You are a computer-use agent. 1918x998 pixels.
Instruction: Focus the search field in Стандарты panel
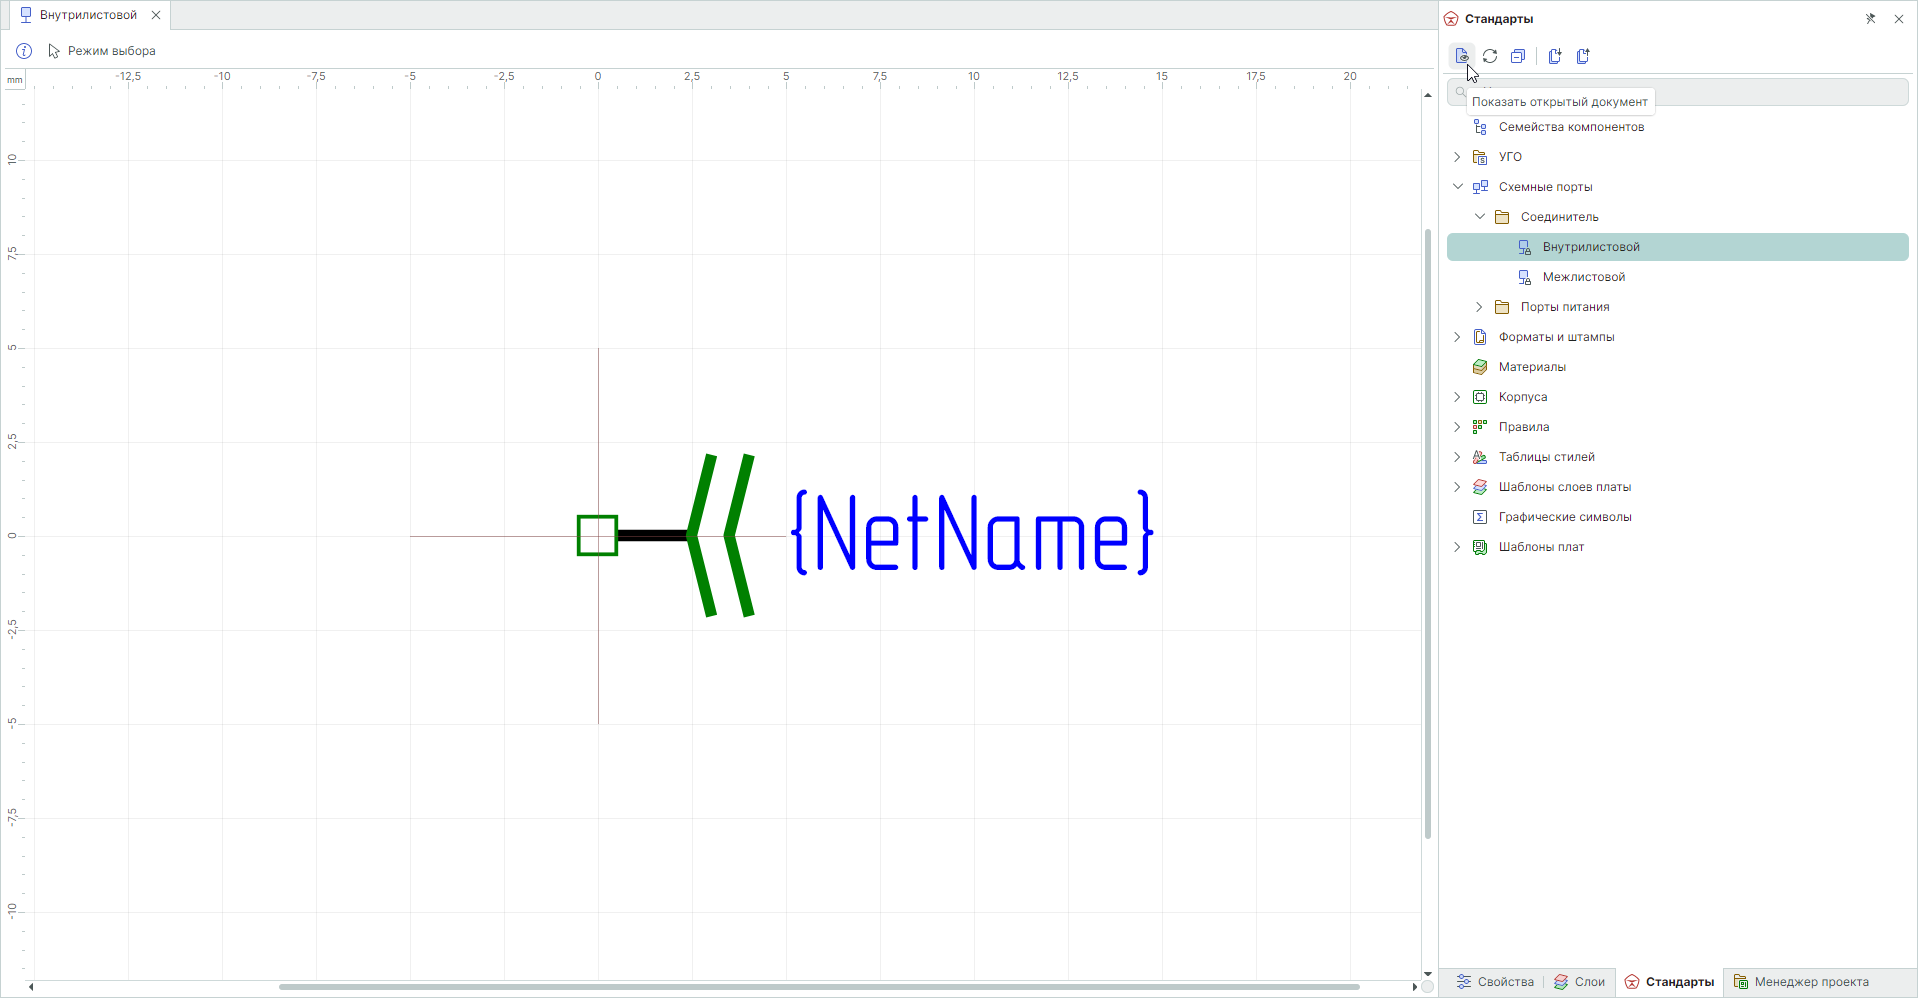point(1678,92)
